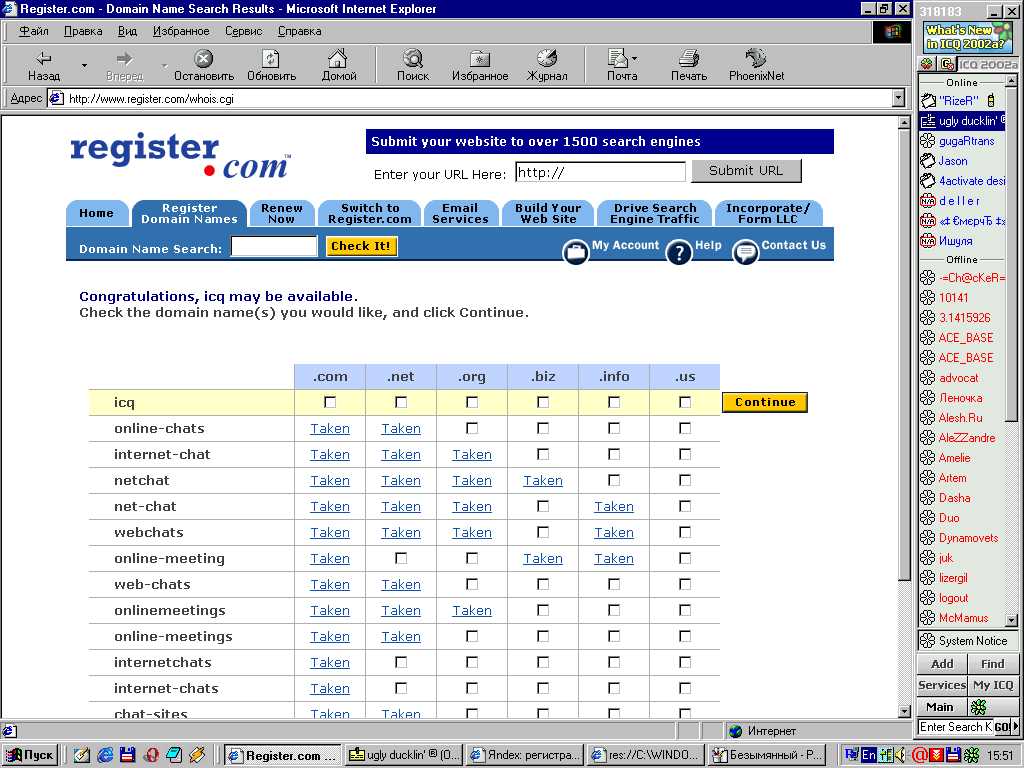Click the ICQ Main button

(x=940, y=707)
